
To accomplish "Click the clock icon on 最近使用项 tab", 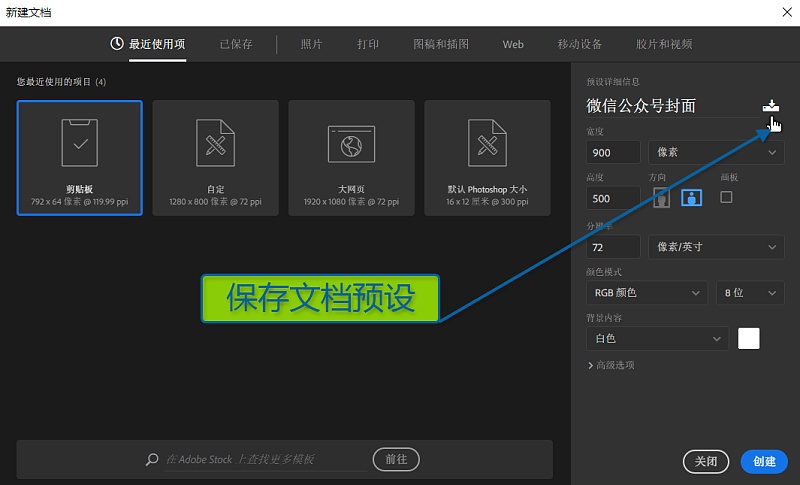I will point(117,44).
